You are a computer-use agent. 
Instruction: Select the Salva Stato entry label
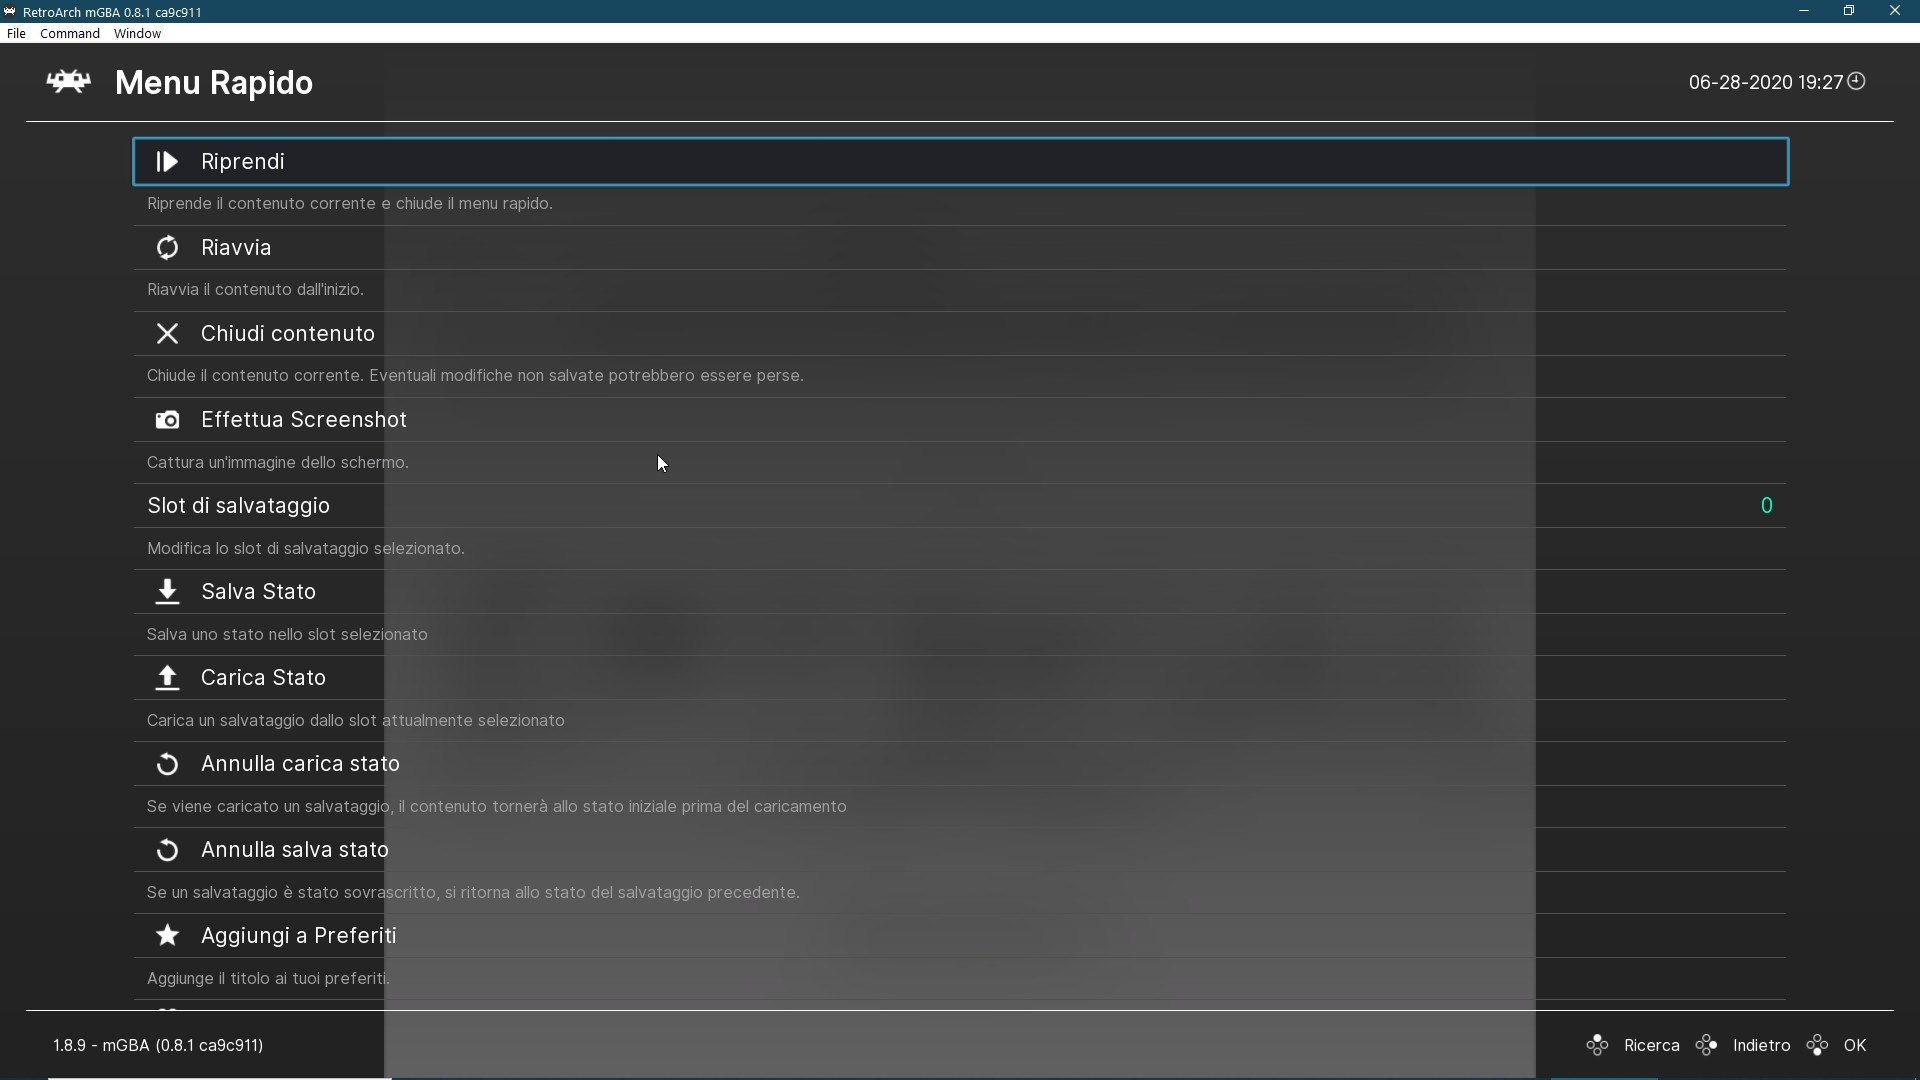[x=259, y=592]
